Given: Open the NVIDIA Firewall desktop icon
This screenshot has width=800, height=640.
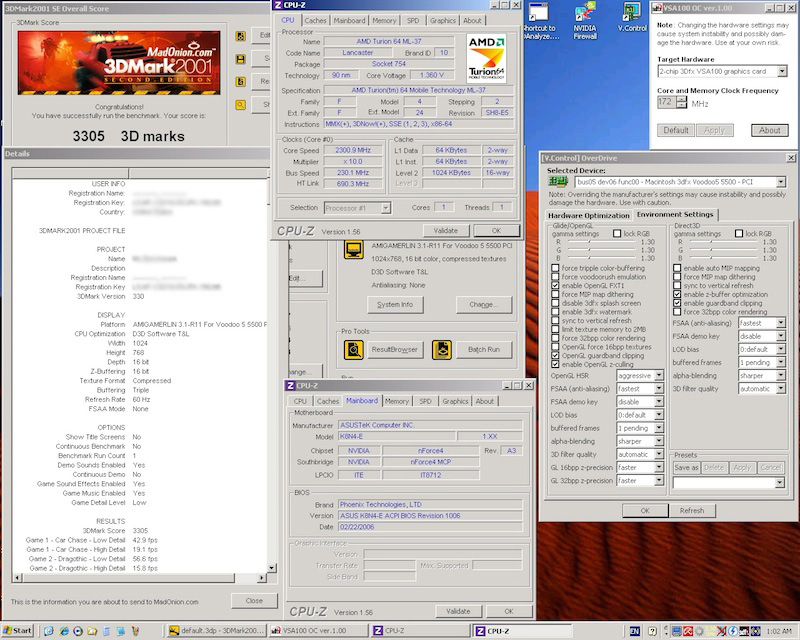Looking at the screenshot, I should pos(585,21).
